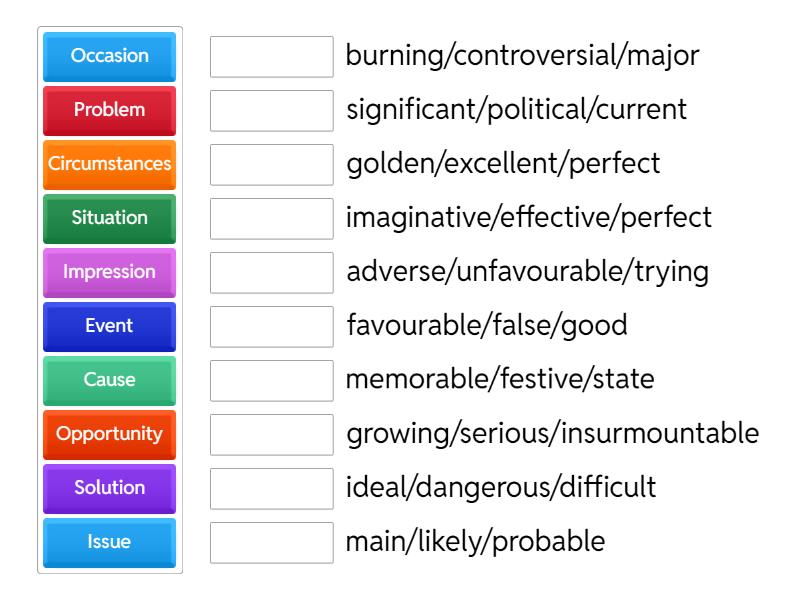This screenshot has width=800, height=600.
Task: Select the teal Cause tile
Action: click(x=110, y=380)
